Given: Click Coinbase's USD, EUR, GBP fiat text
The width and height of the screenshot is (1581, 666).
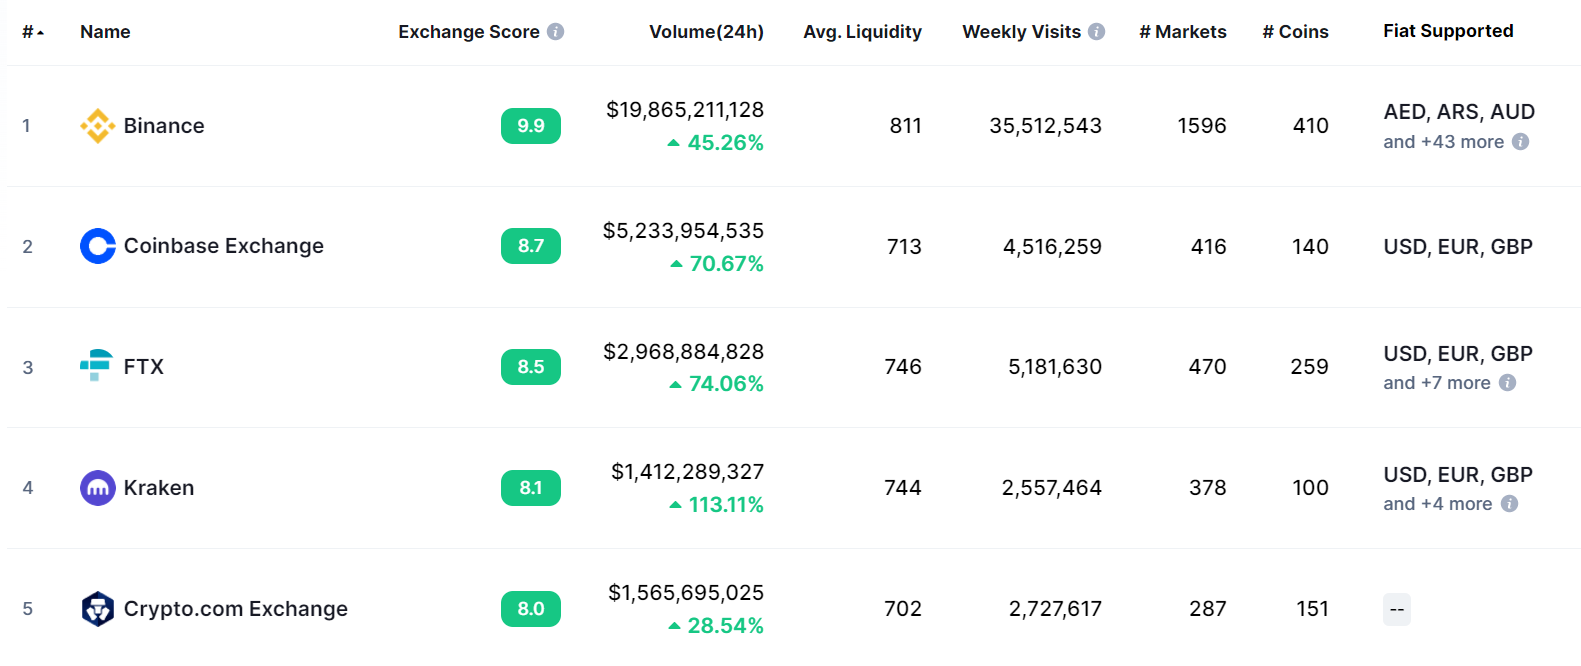Looking at the screenshot, I should pos(1458,247).
